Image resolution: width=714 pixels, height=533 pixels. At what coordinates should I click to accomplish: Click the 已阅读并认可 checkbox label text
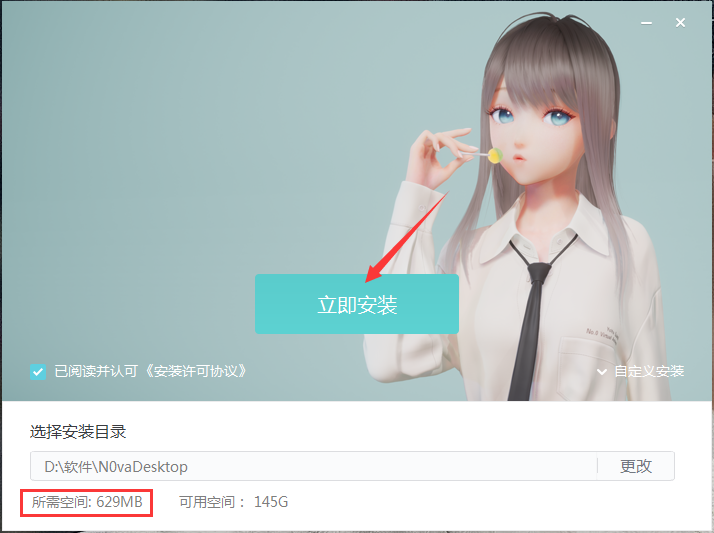[x=96, y=371]
